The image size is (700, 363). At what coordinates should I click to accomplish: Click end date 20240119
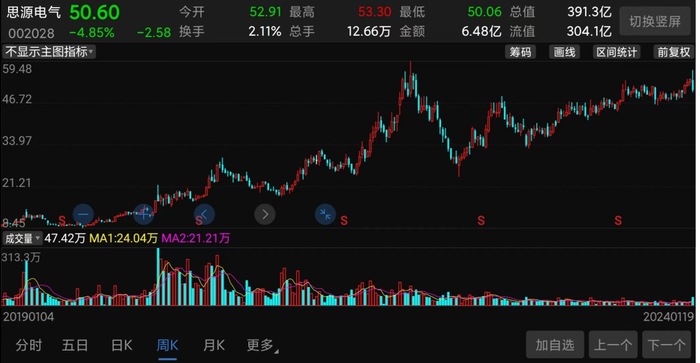[668, 317]
